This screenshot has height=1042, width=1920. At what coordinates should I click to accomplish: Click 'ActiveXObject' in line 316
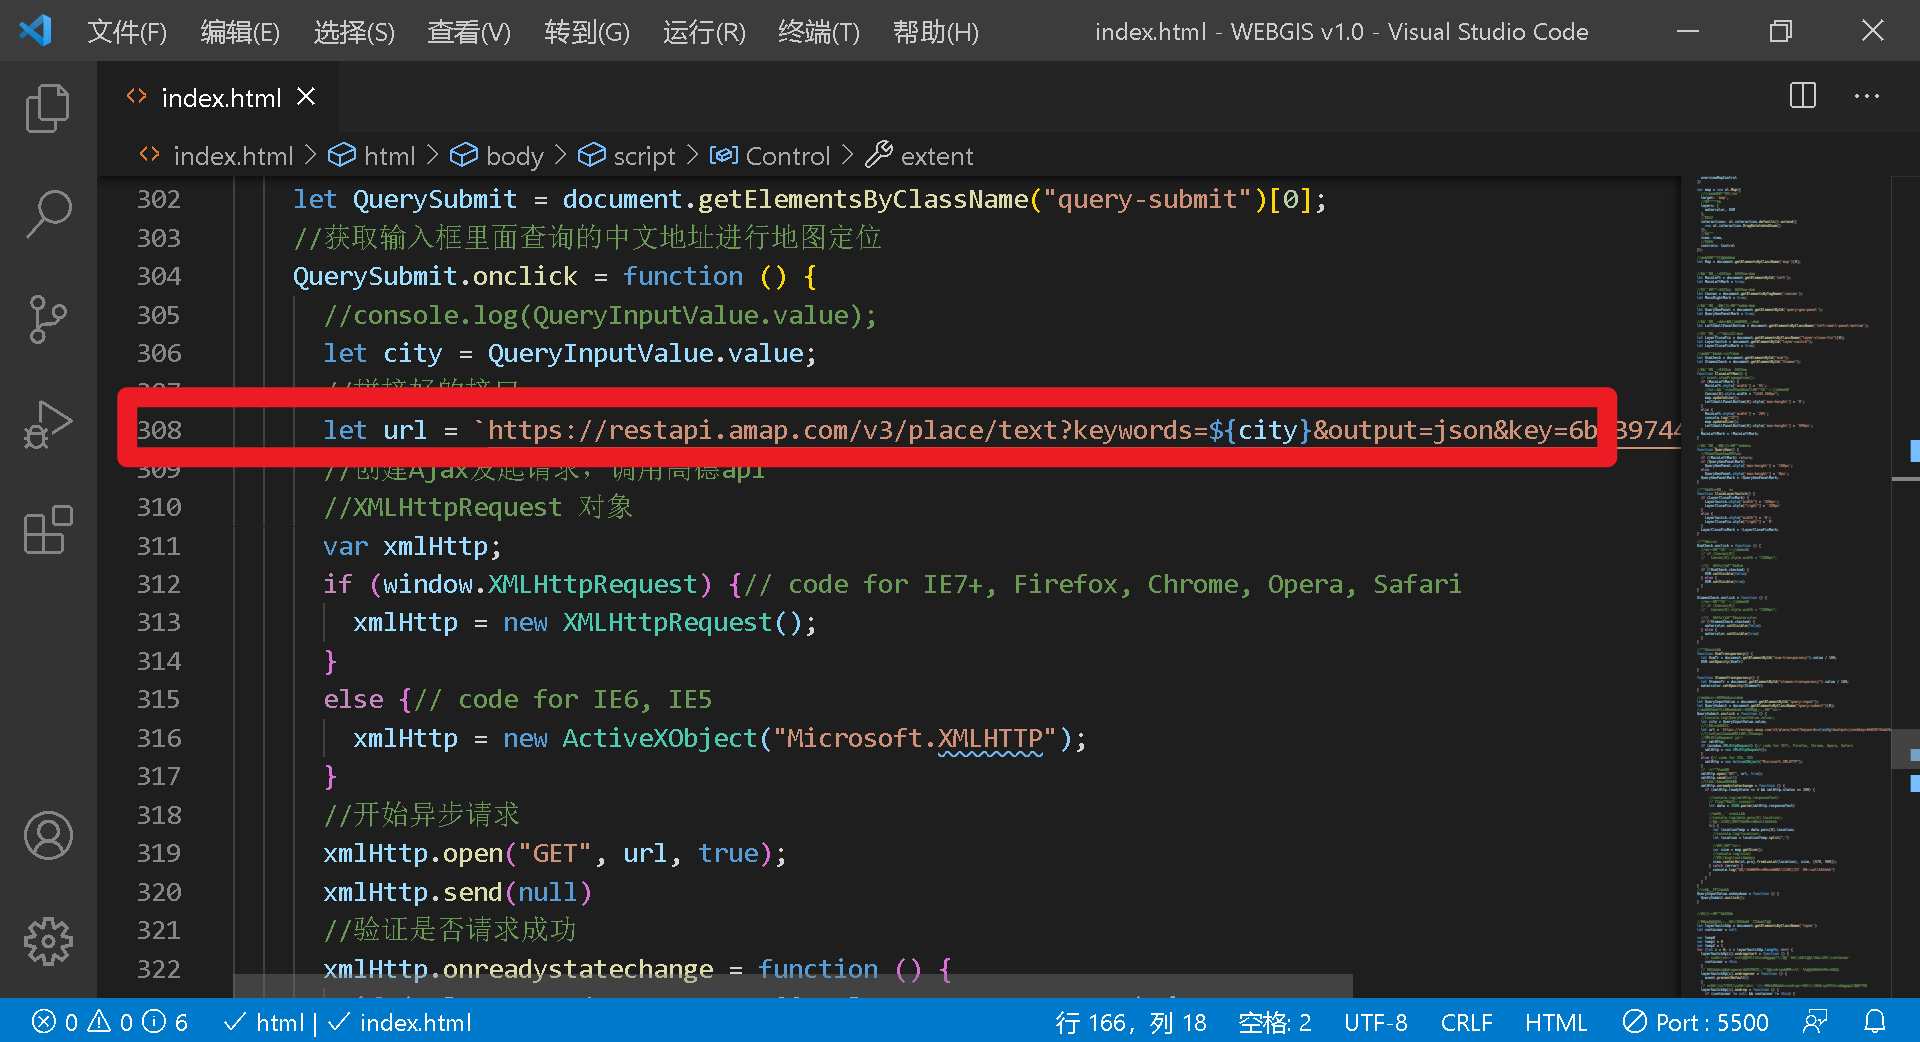(x=659, y=738)
